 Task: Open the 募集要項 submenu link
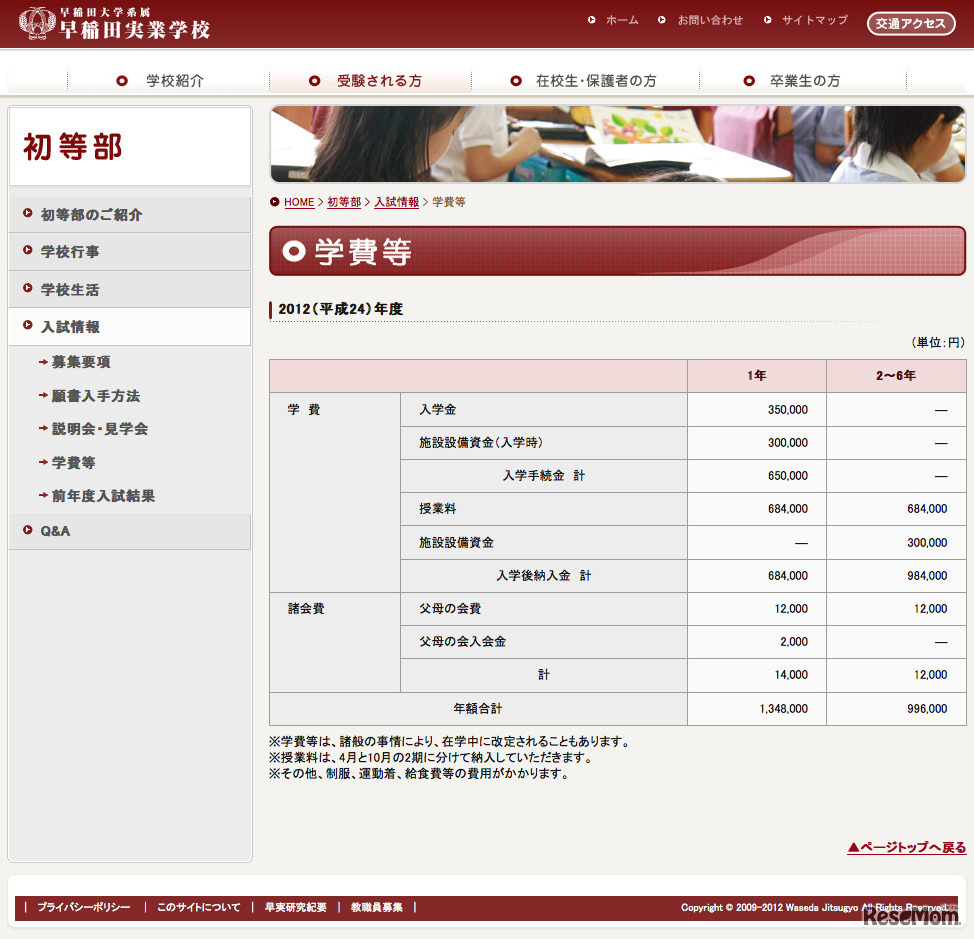81,362
